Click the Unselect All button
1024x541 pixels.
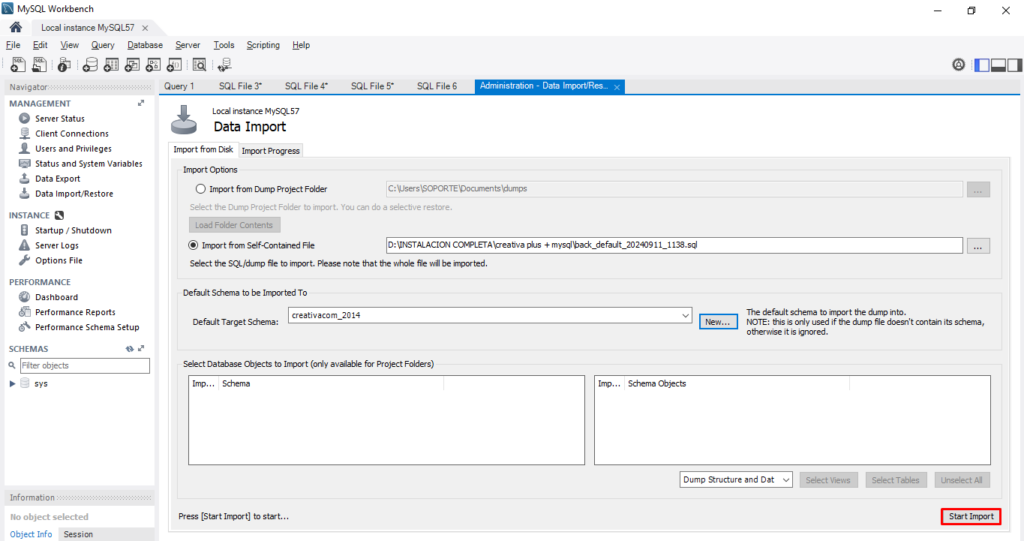click(x=961, y=480)
